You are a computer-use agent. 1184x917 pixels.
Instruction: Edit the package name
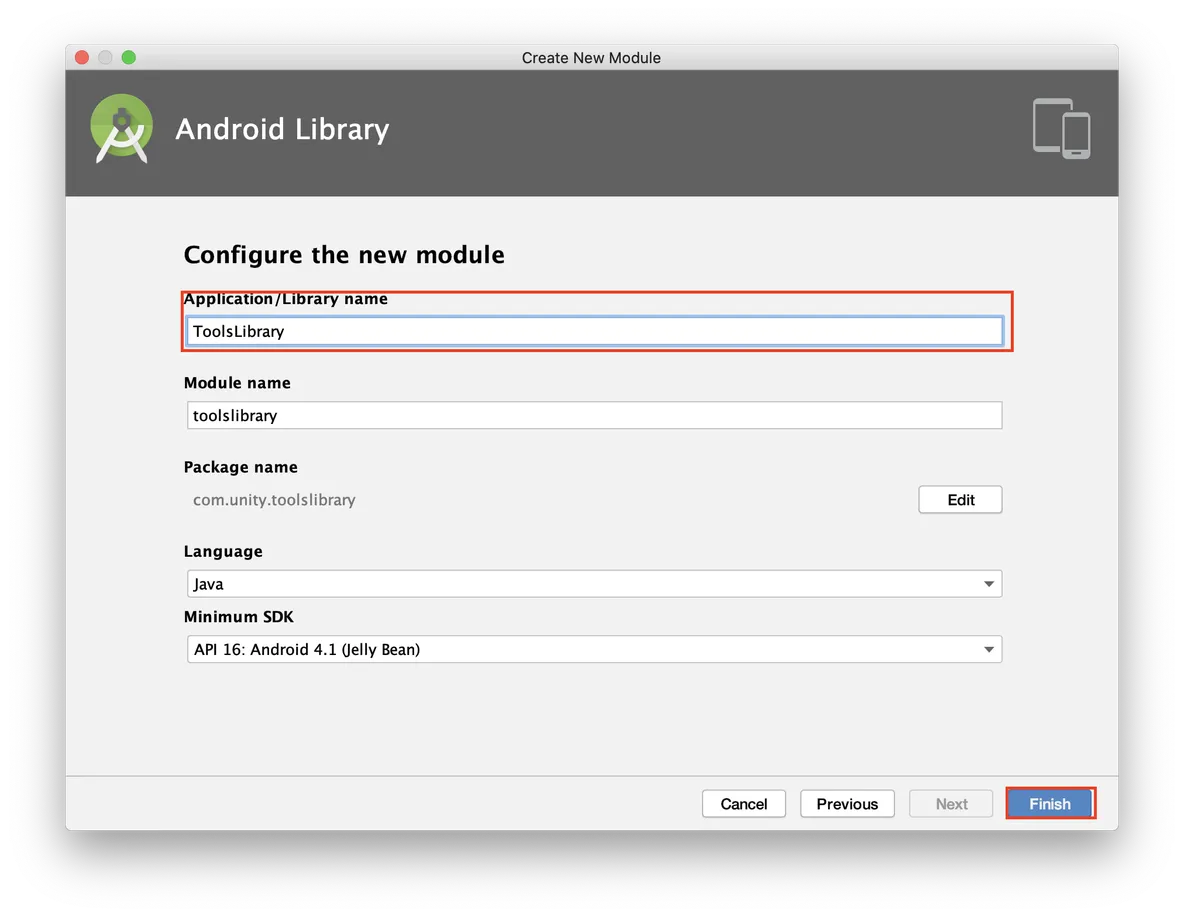960,500
